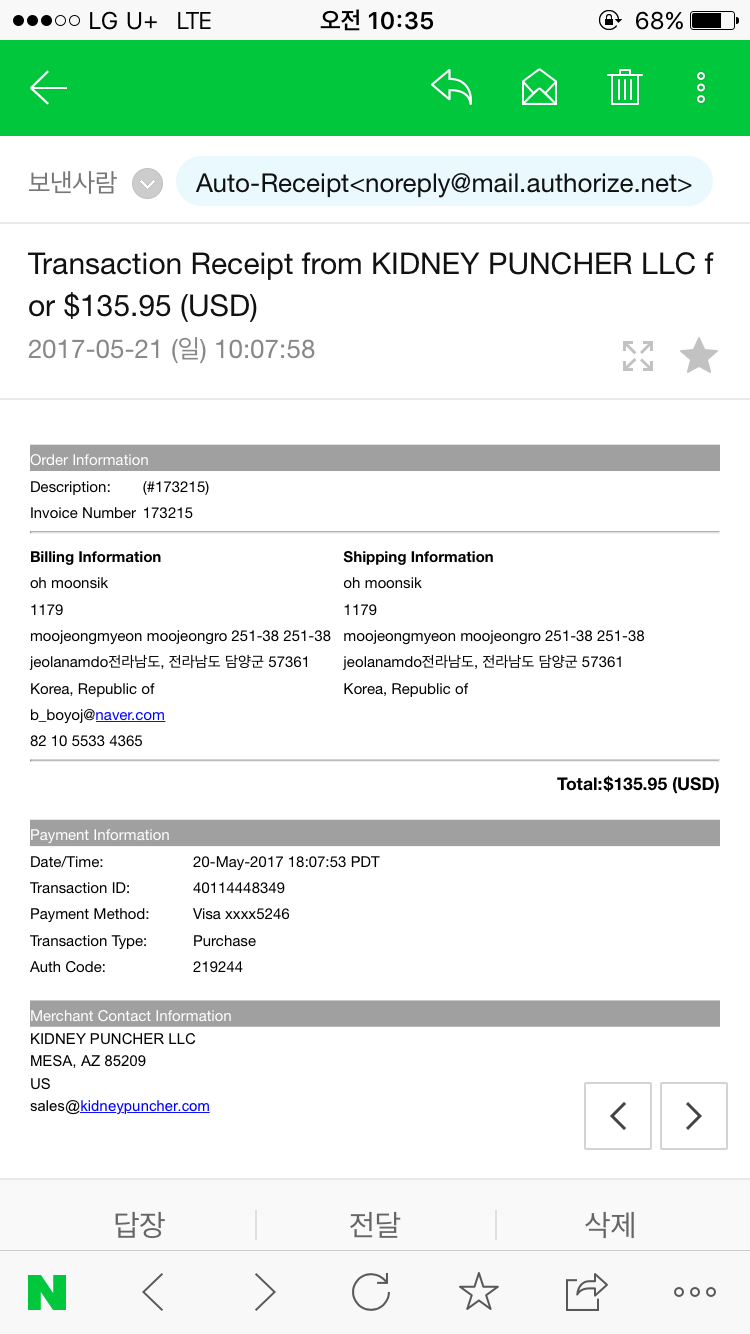Open the three-dot vertical more menu
The height and width of the screenshot is (1334, 750).
click(701, 88)
